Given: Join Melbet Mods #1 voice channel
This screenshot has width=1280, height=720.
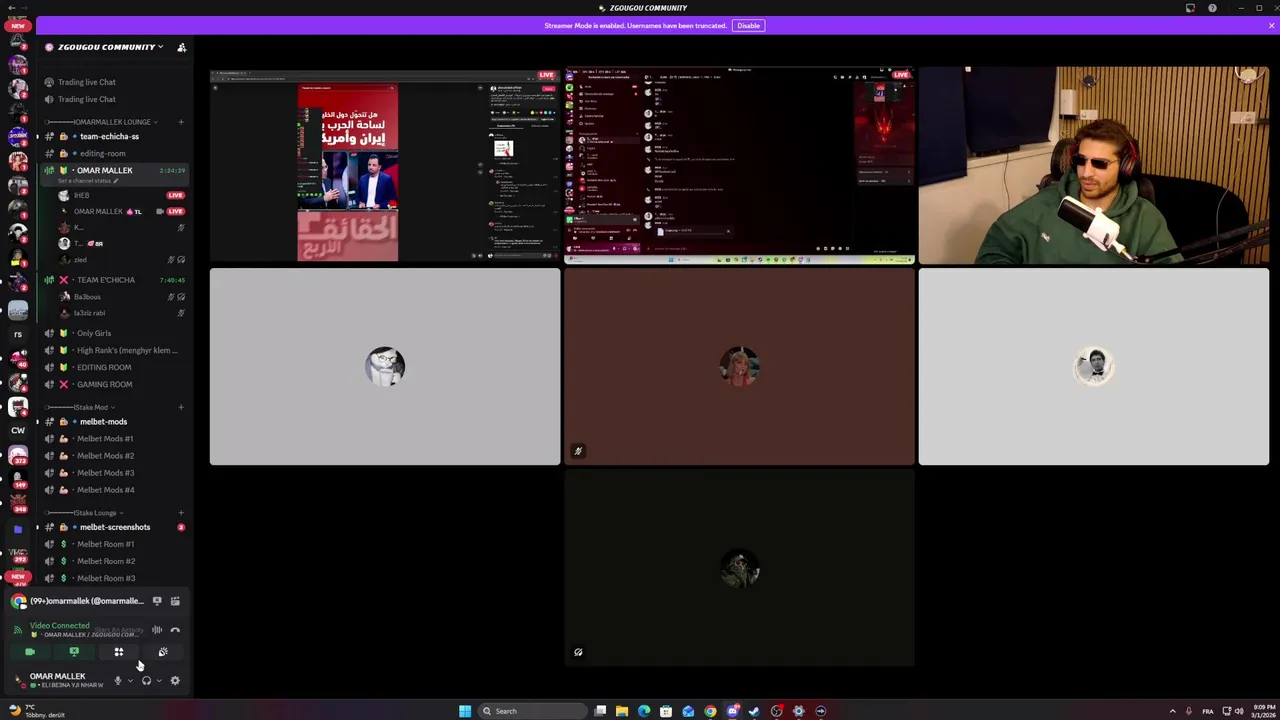Looking at the screenshot, I should (114, 439).
